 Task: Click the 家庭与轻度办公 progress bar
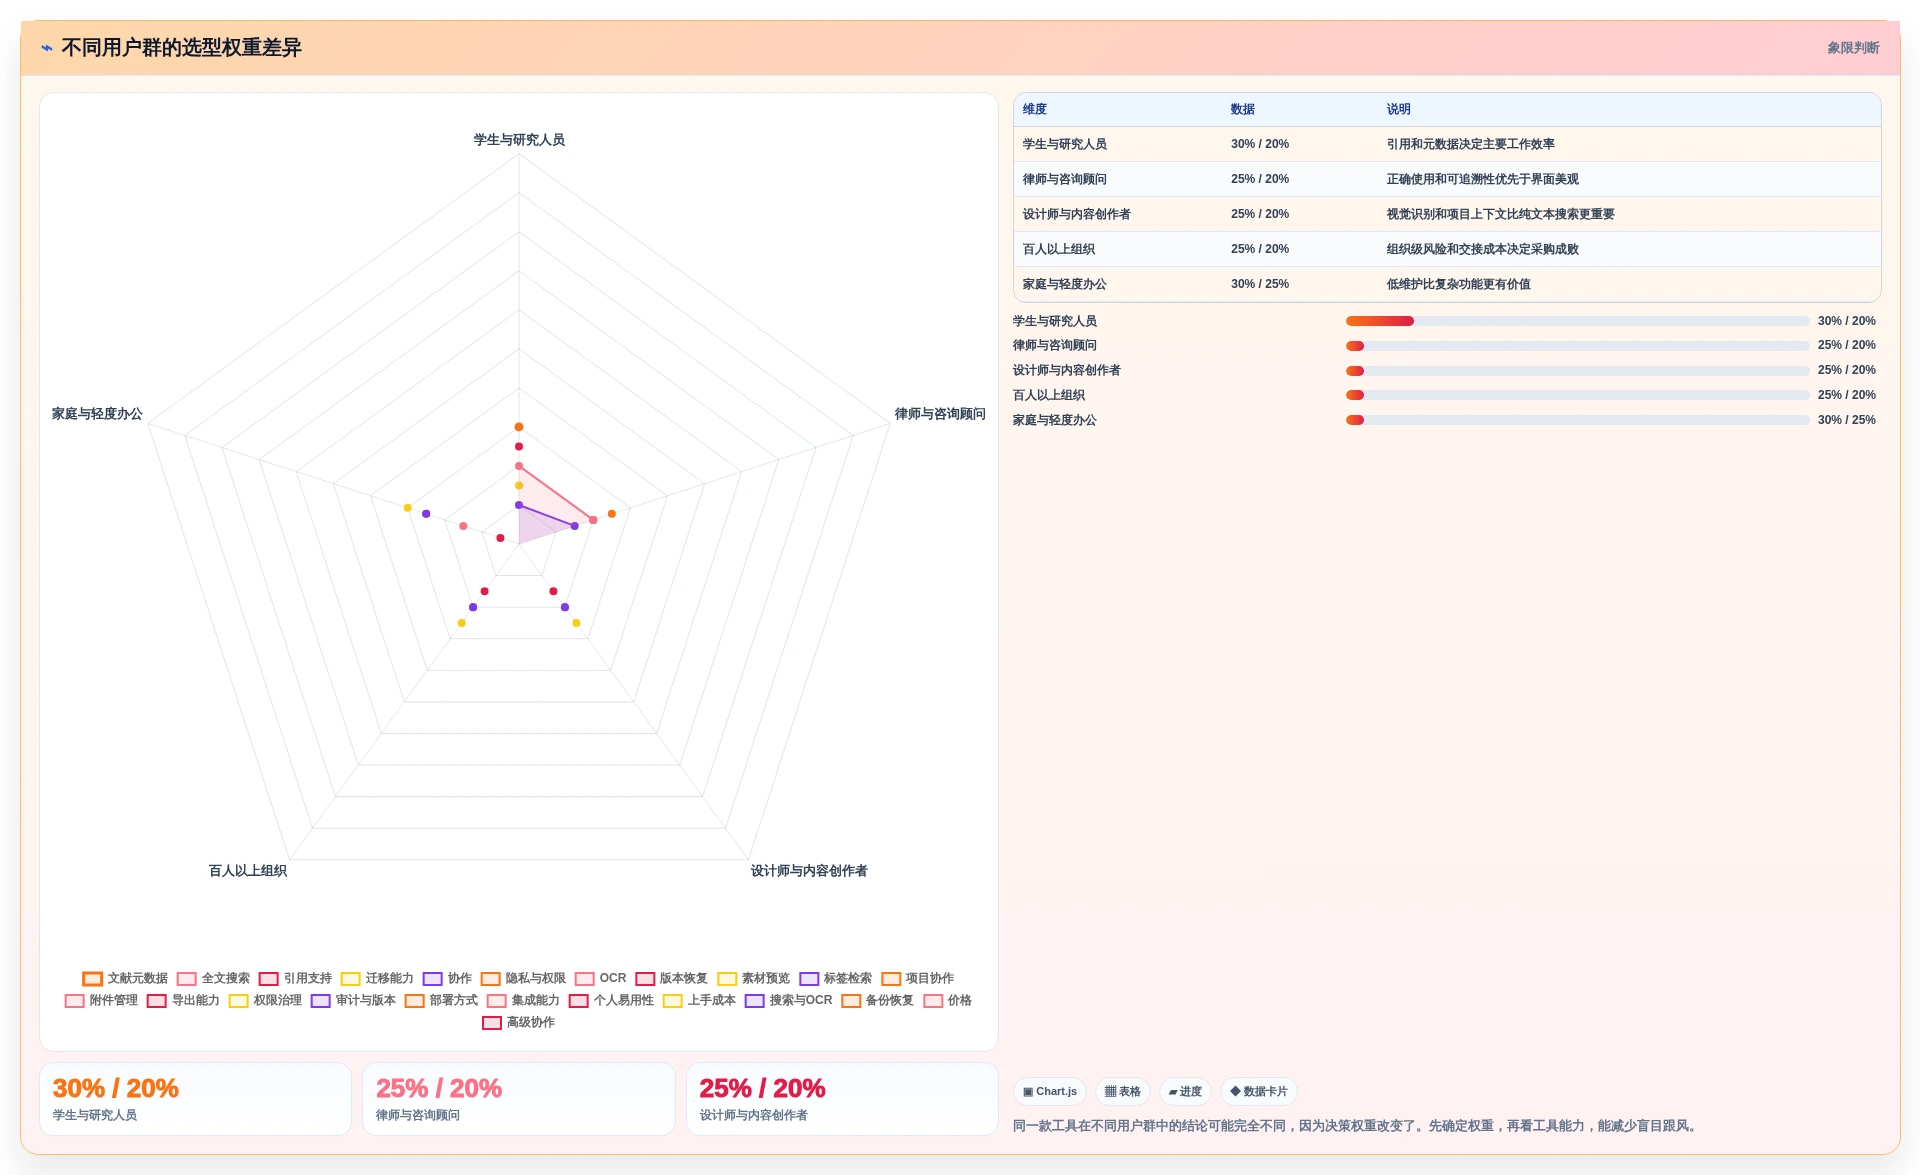1577,420
